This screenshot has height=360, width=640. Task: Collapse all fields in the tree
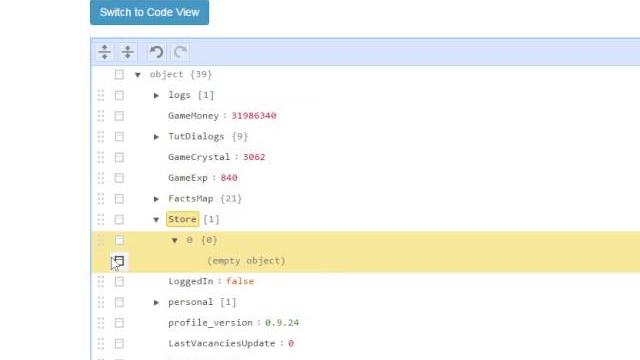tap(128, 52)
